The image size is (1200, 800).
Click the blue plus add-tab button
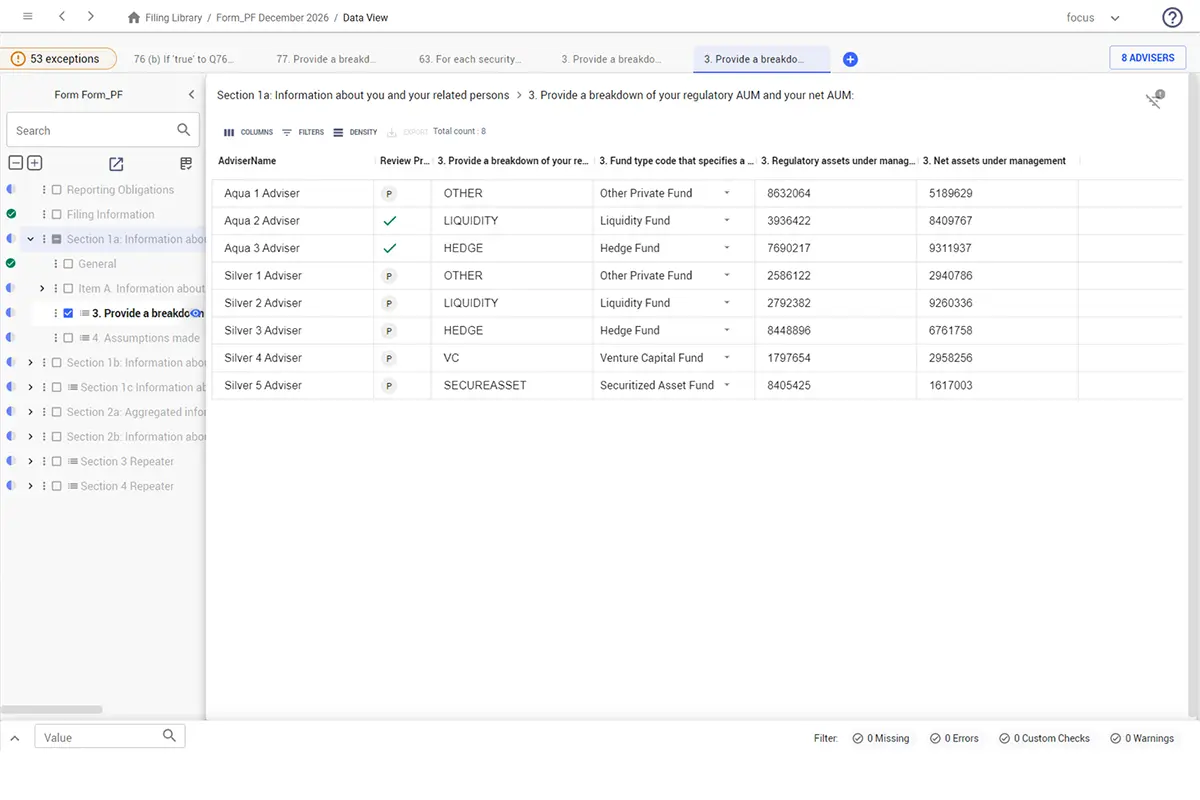tap(850, 60)
